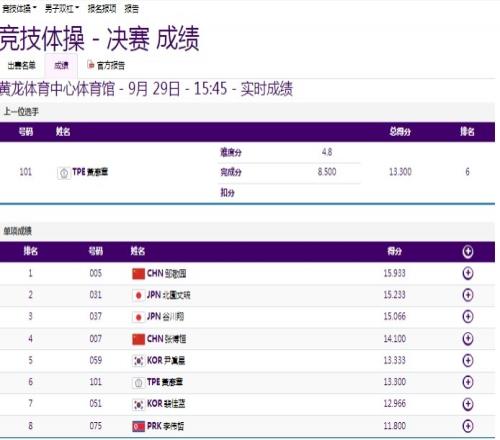Switch to the 出赛名单 tab
The image size is (500, 440).
click(x=22, y=66)
